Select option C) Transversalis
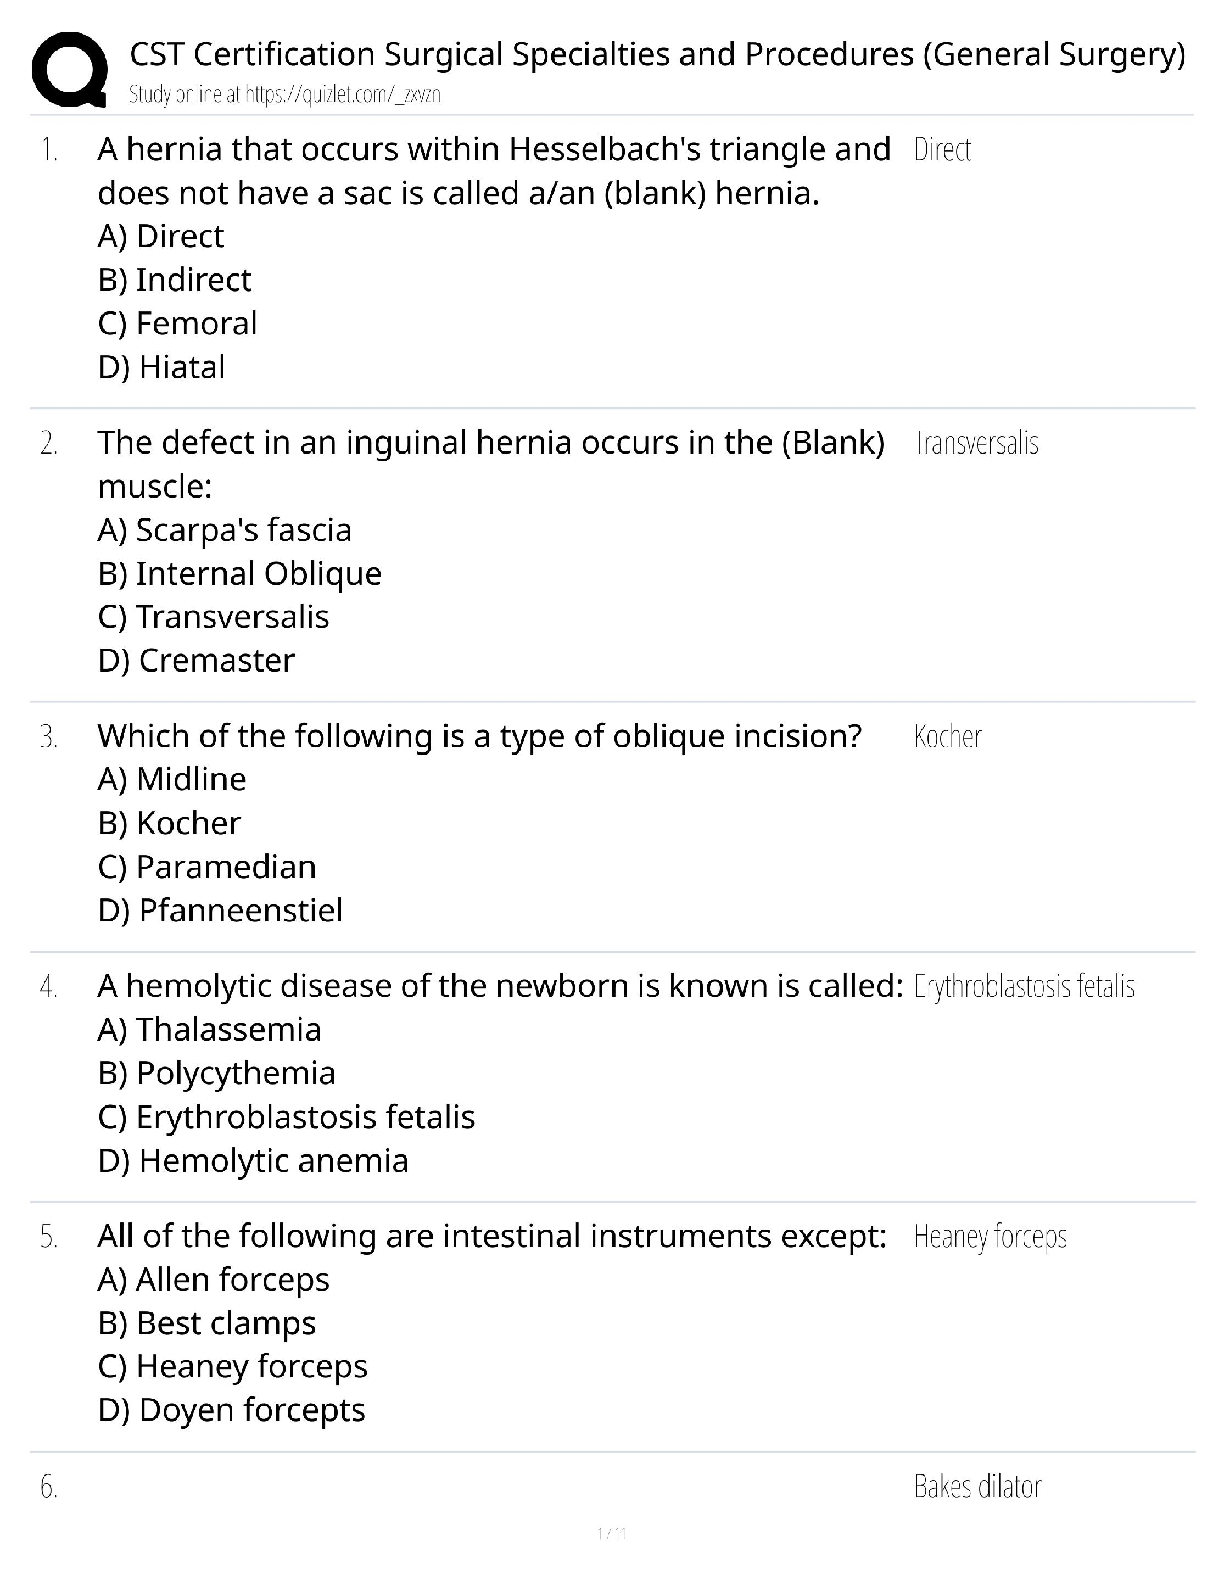The width and height of the screenshot is (1224, 1584). coord(214,617)
